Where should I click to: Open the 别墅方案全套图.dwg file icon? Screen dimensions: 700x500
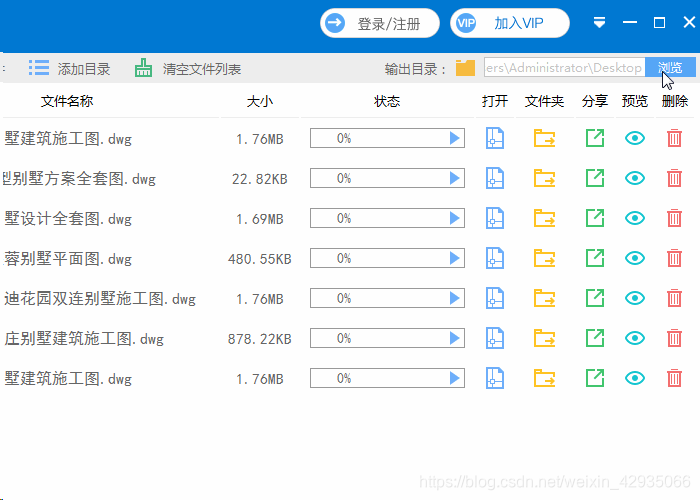[x=495, y=178]
